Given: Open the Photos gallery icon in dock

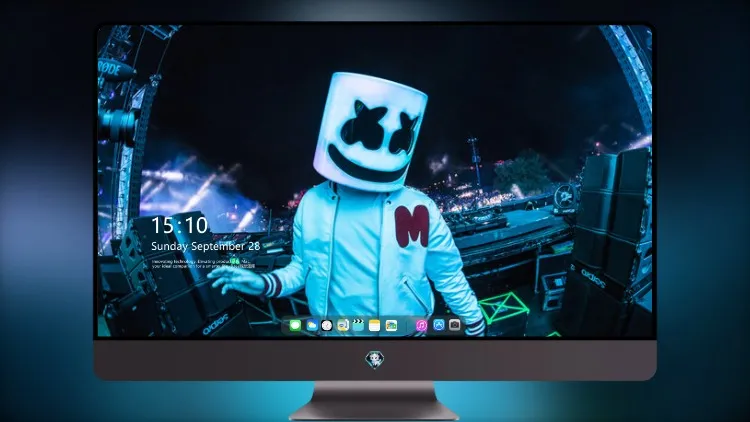Looking at the screenshot, I should tap(391, 325).
